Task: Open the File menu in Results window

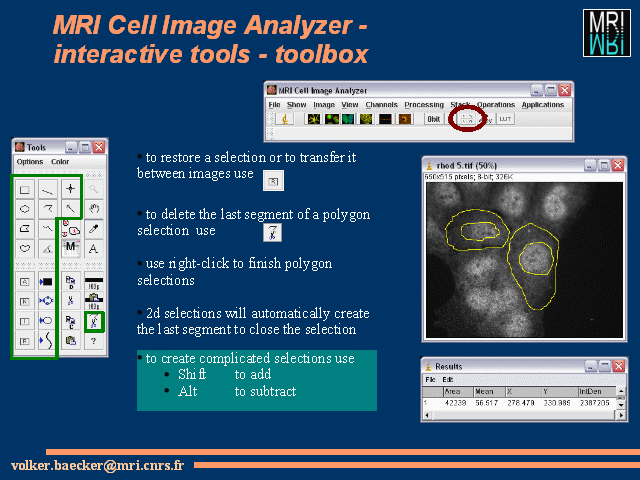Action: [430, 380]
